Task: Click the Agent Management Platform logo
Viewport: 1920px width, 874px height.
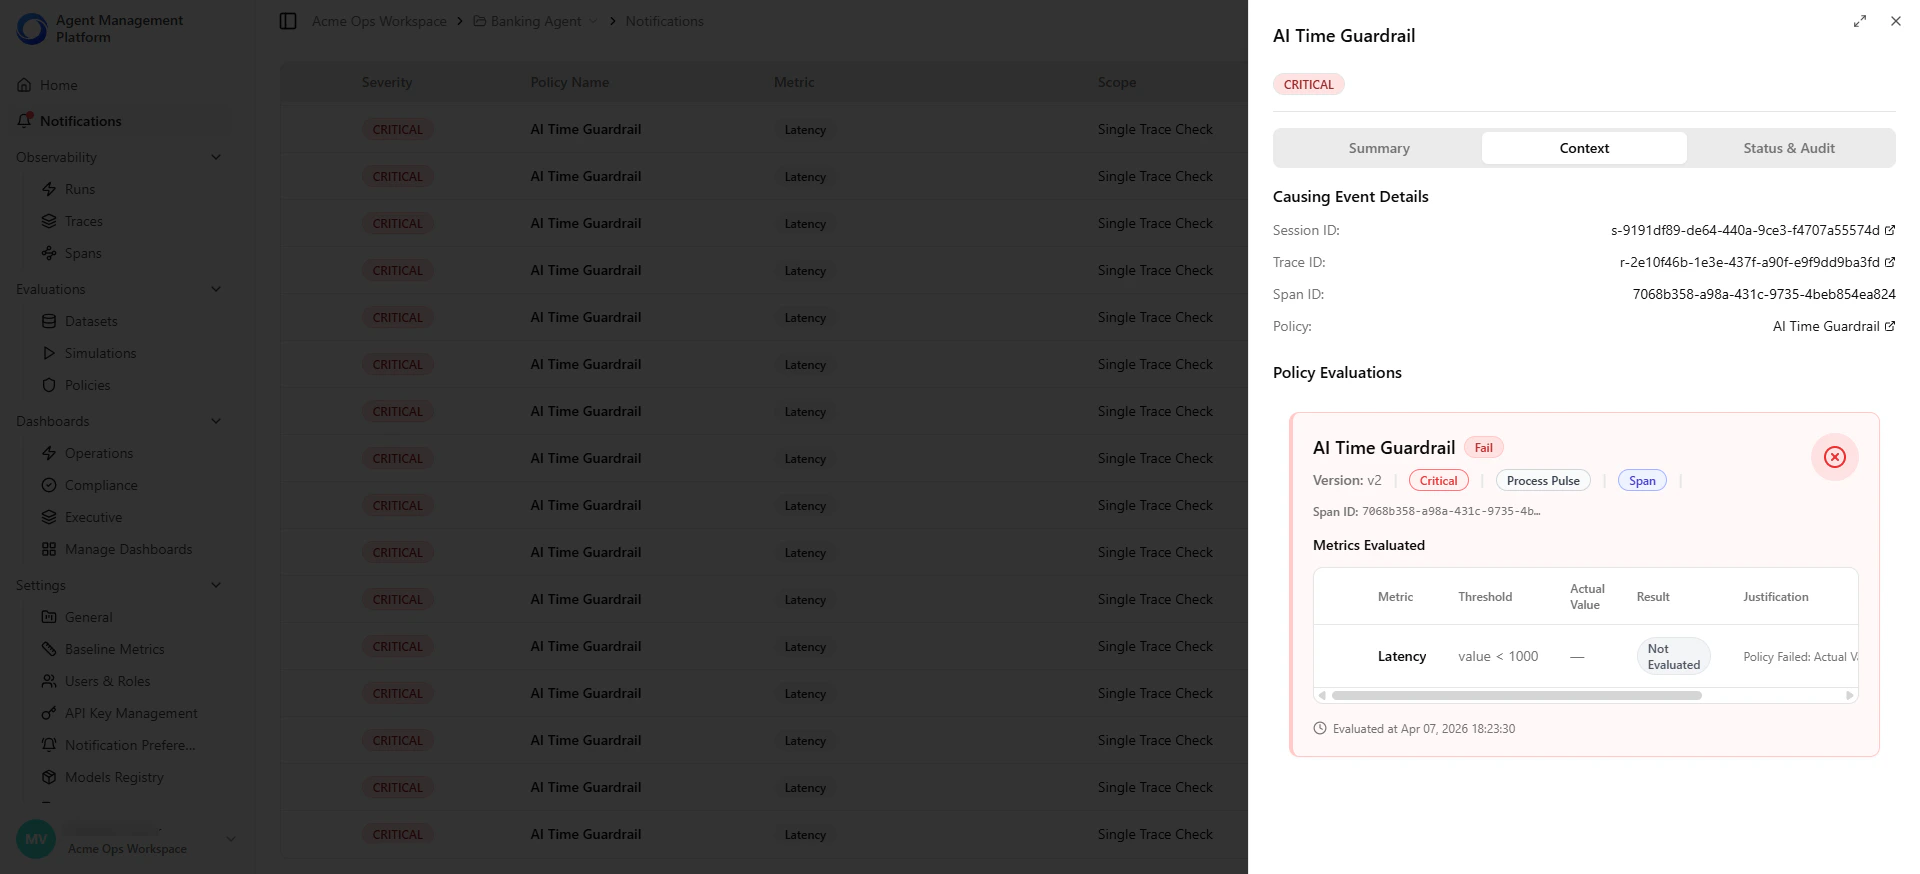Action: (x=32, y=29)
